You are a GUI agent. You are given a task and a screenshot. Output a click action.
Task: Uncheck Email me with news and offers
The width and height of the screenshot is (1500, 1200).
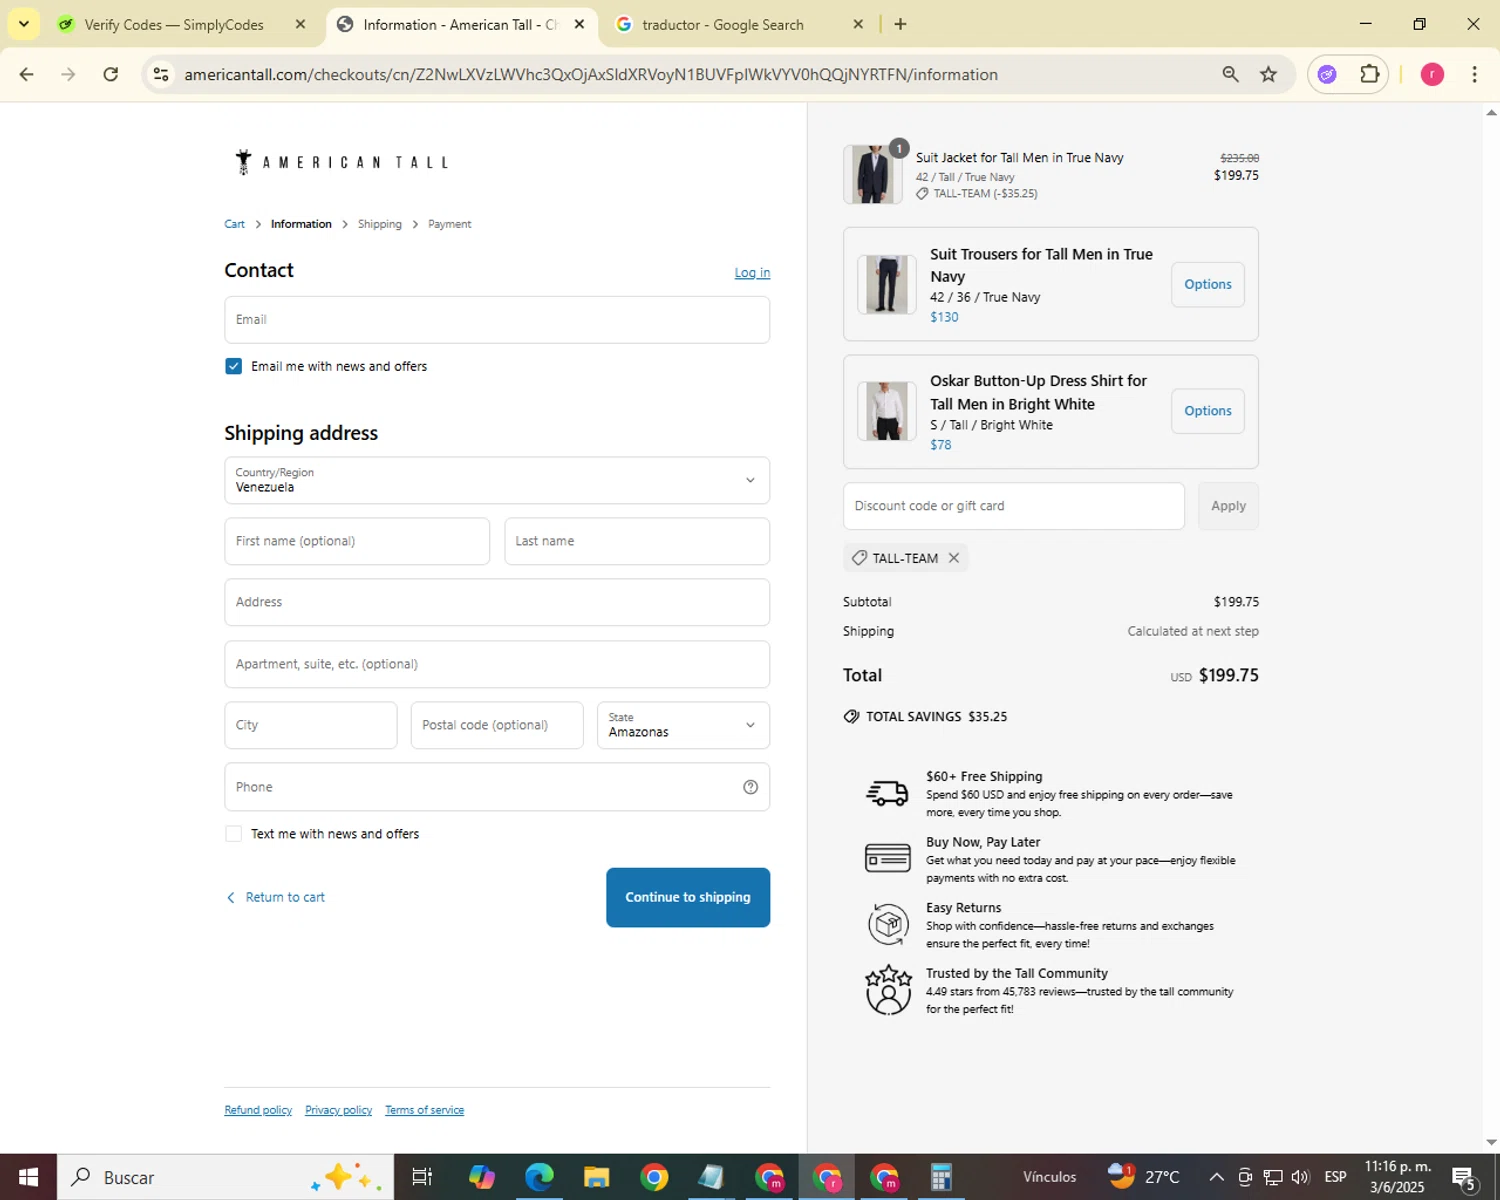coord(233,366)
